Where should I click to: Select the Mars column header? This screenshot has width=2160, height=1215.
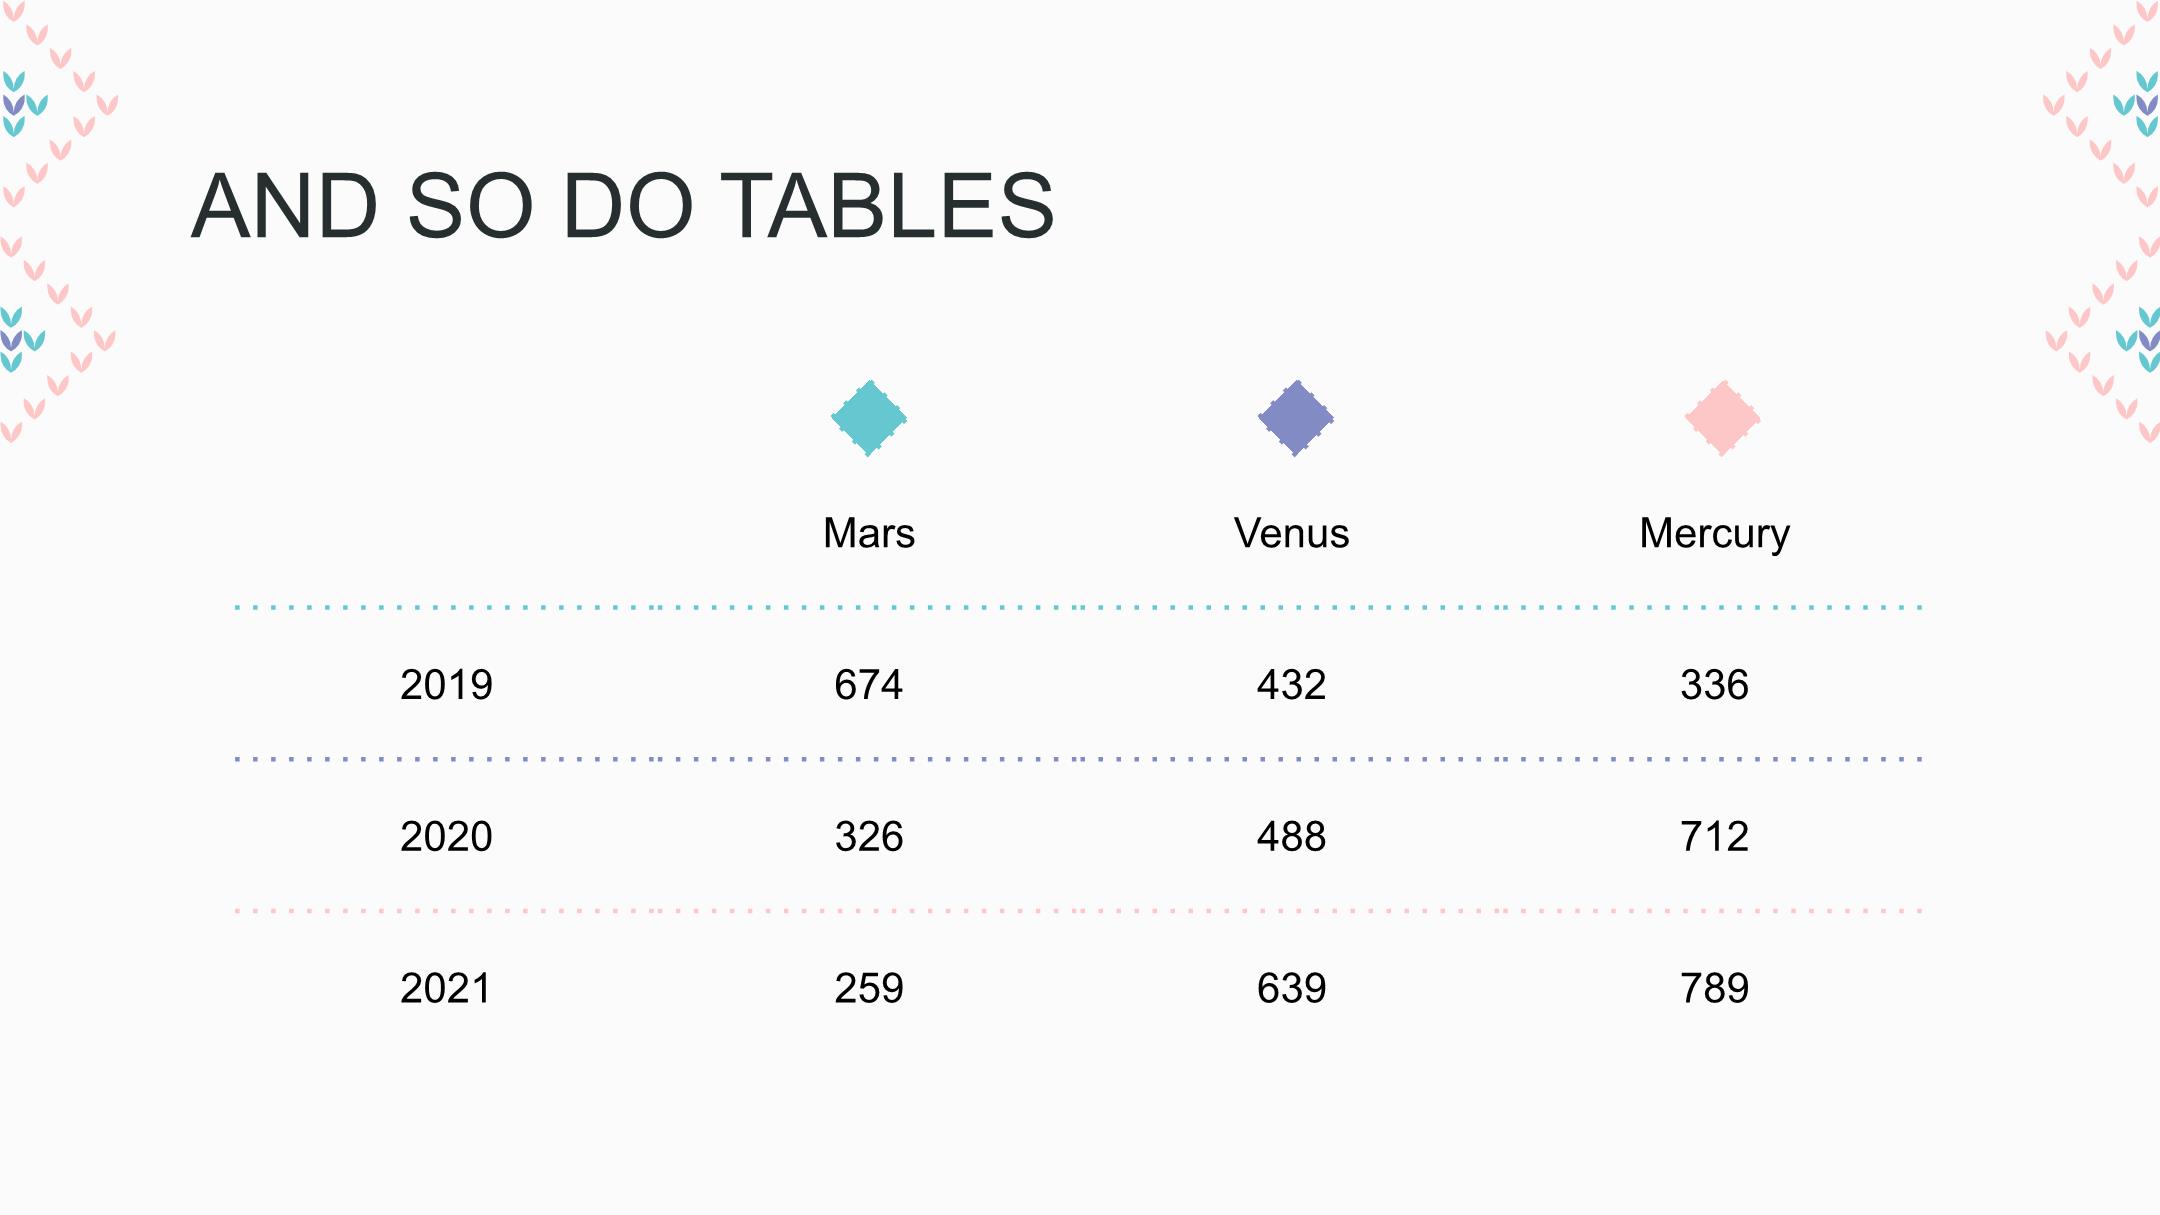click(x=869, y=533)
